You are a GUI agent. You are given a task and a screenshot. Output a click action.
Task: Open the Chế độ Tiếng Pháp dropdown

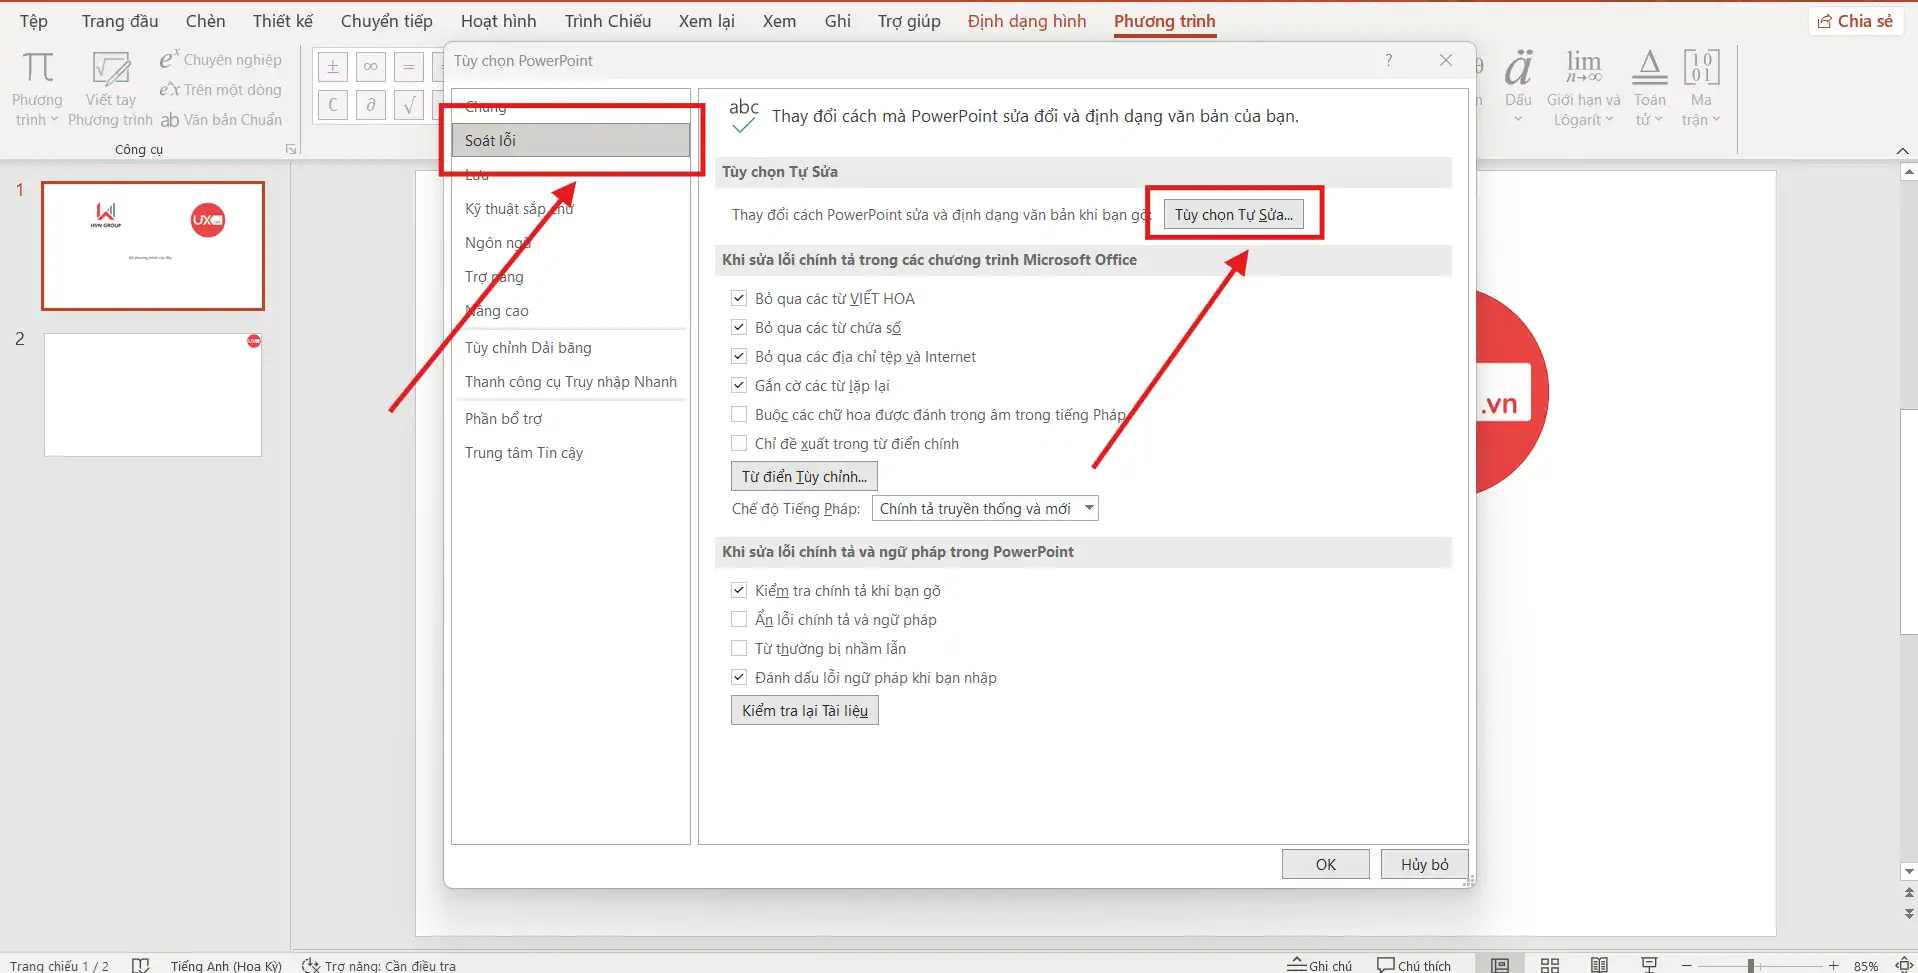click(x=1088, y=508)
